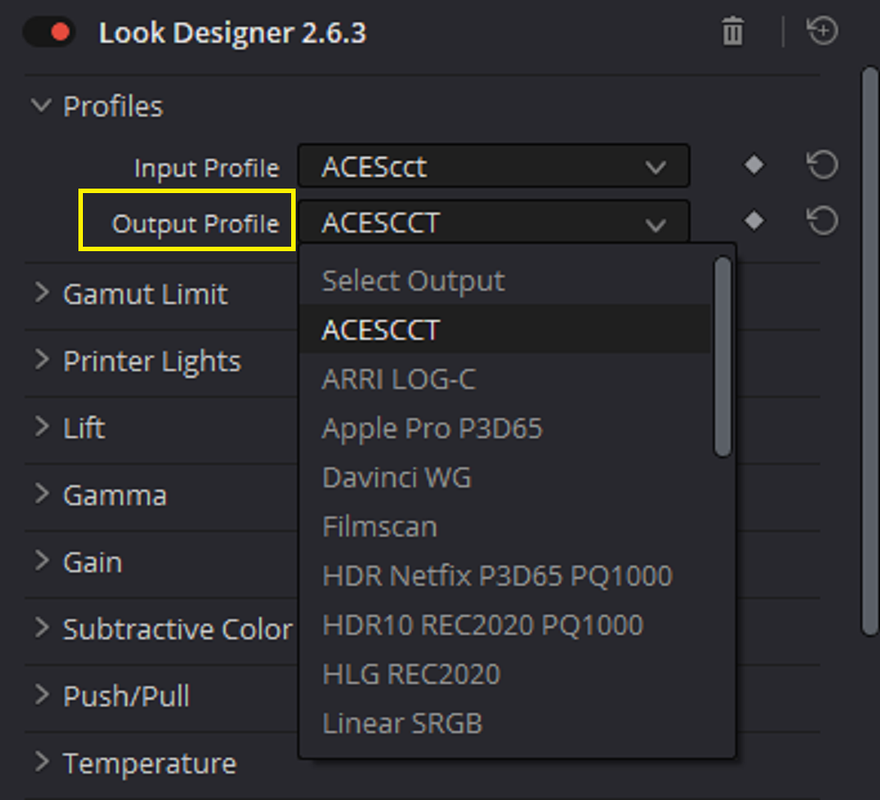Viewport: 880px width, 800px height.
Task: Reset the Output Profile value
Action: click(822, 221)
